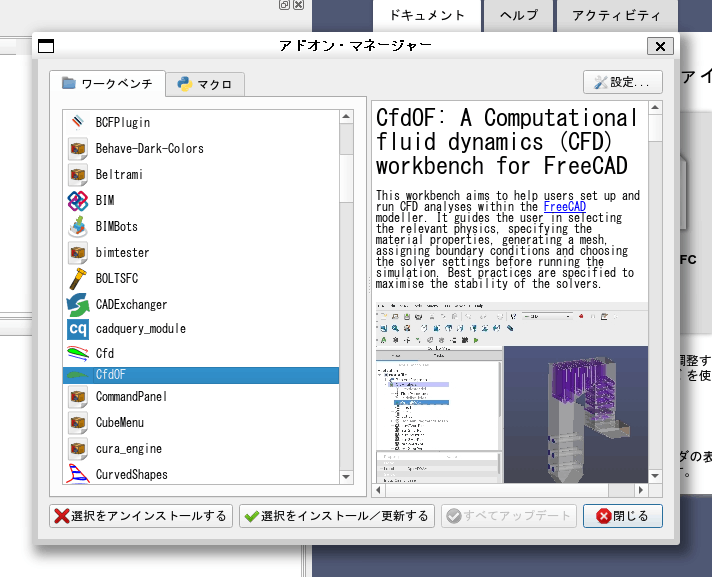Select cadquery_module entry

201,329
